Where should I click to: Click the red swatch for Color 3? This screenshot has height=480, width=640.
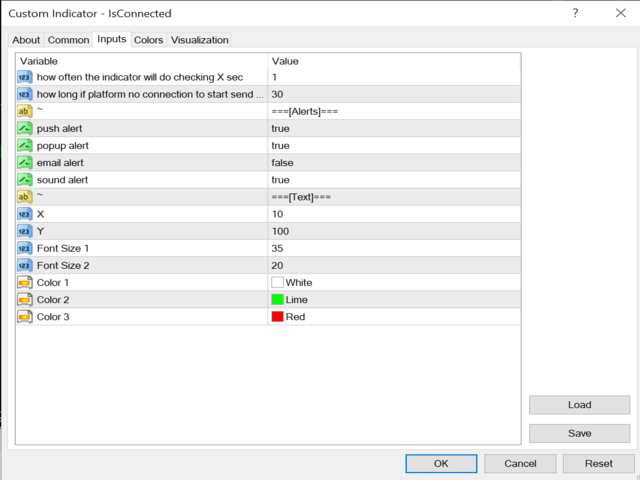(x=278, y=317)
